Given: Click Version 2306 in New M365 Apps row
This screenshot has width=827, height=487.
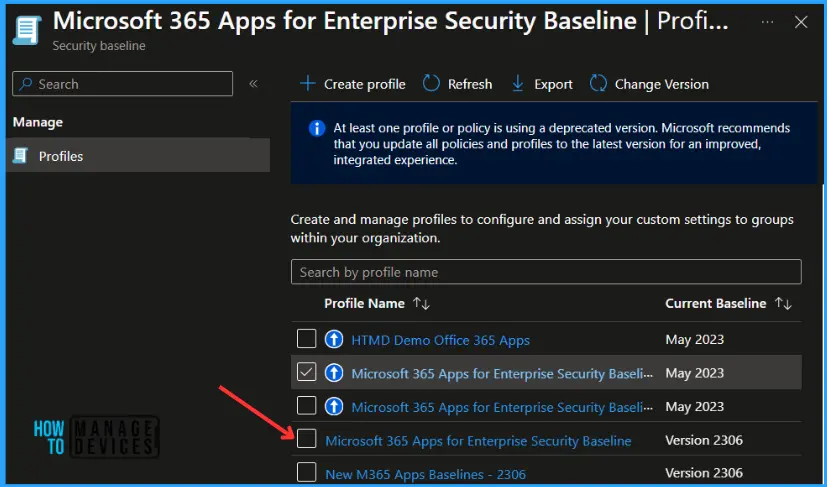Looking at the screenshot, I should pyautogui.click(x=704, y=473).
